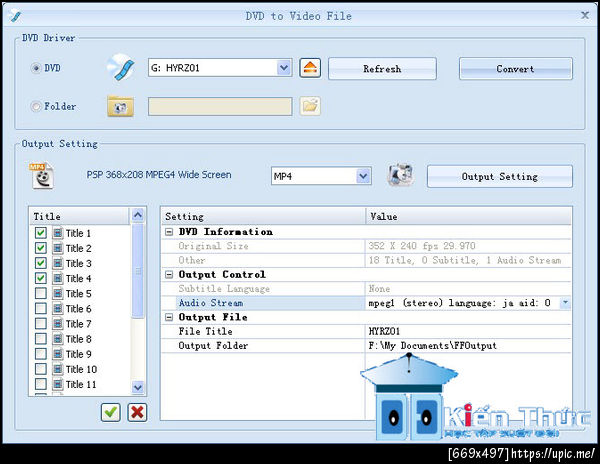Click the empty folder path field

click(220, 106)
